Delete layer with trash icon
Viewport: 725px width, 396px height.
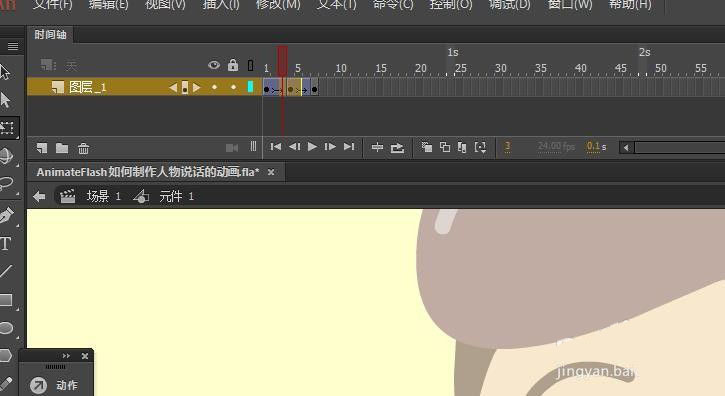(83, 148)
